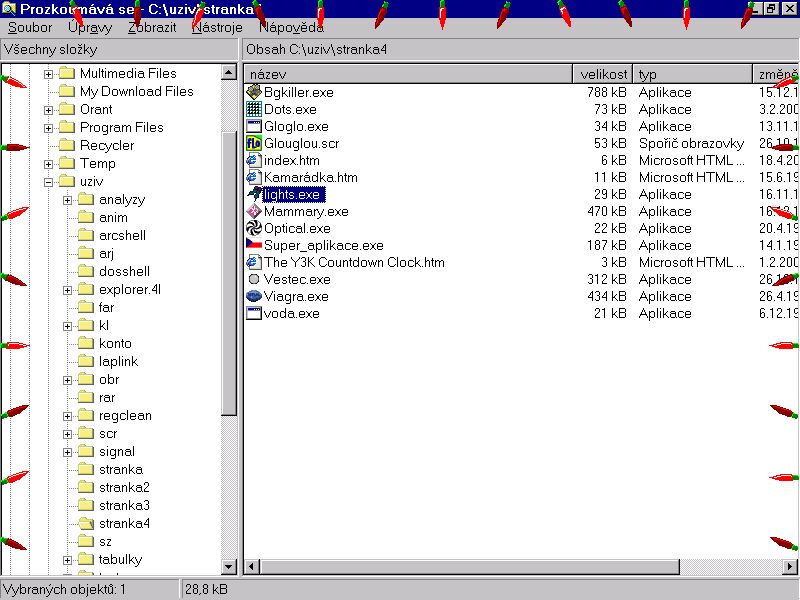800x600 pixels.
Task: Click the index.htm HTML document icon
Action: click(254, 160)
